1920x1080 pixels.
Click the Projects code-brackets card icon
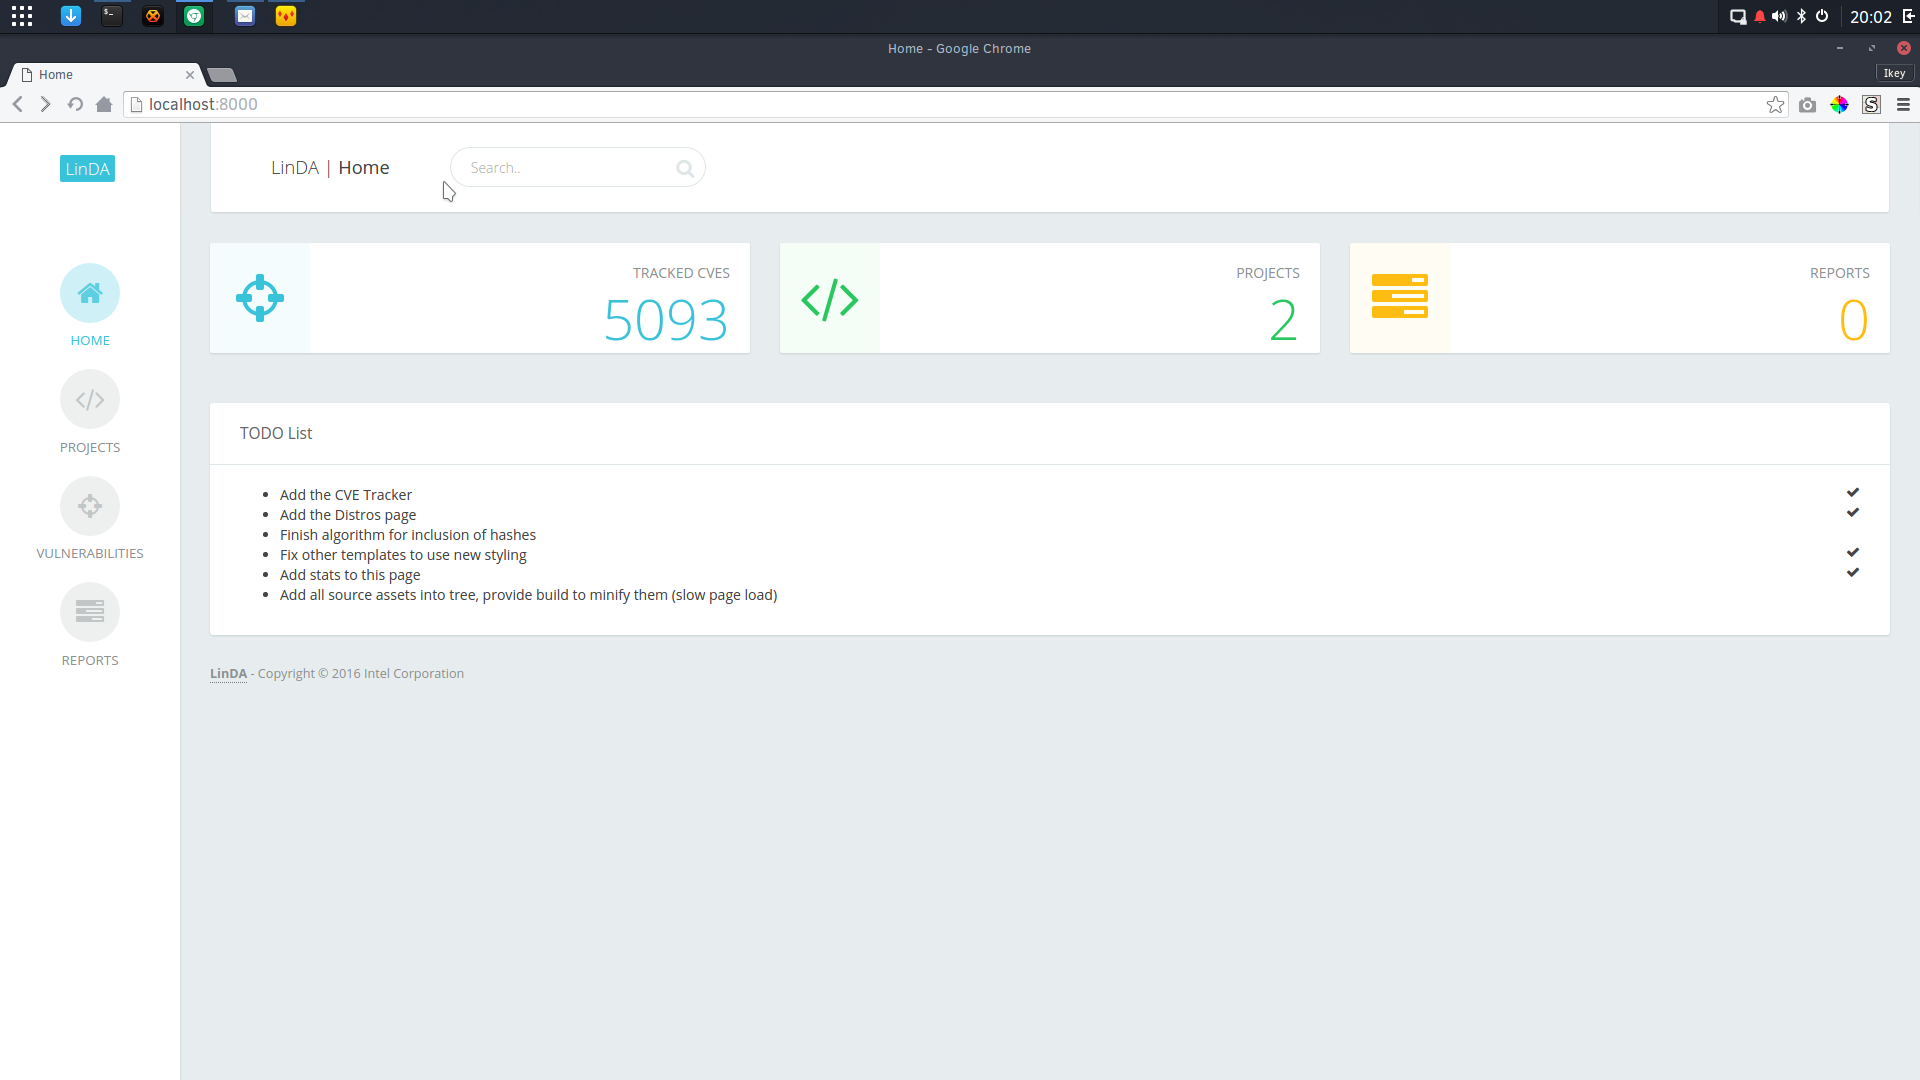(x=830, y=299)
